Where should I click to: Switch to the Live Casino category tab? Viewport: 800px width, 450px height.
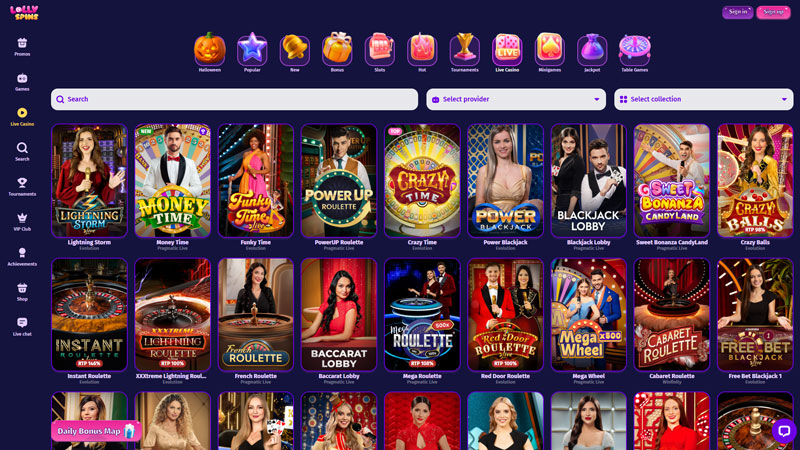[x=507, y=53]
